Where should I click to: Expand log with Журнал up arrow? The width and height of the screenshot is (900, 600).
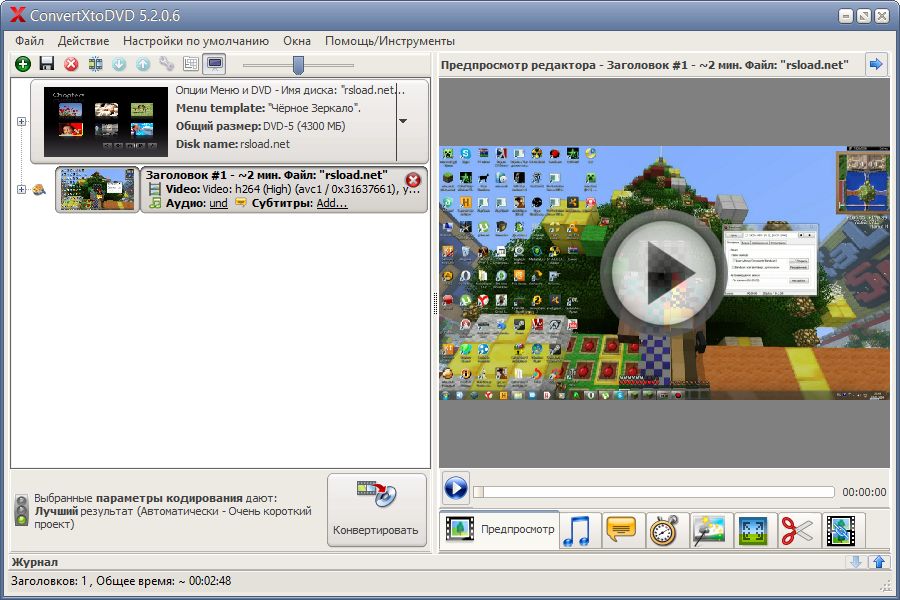(x=879, y=562)
